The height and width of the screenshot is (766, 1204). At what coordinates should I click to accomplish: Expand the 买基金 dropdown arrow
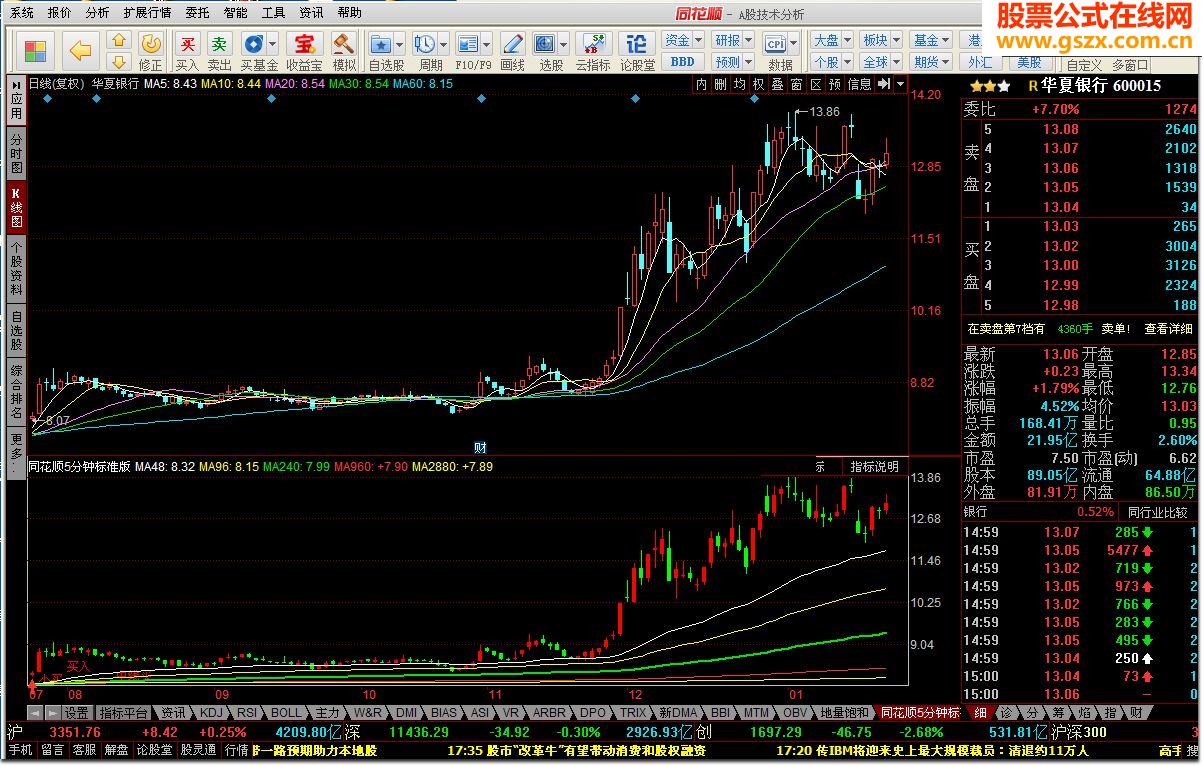pyautogui.click(x=272, y=44)
